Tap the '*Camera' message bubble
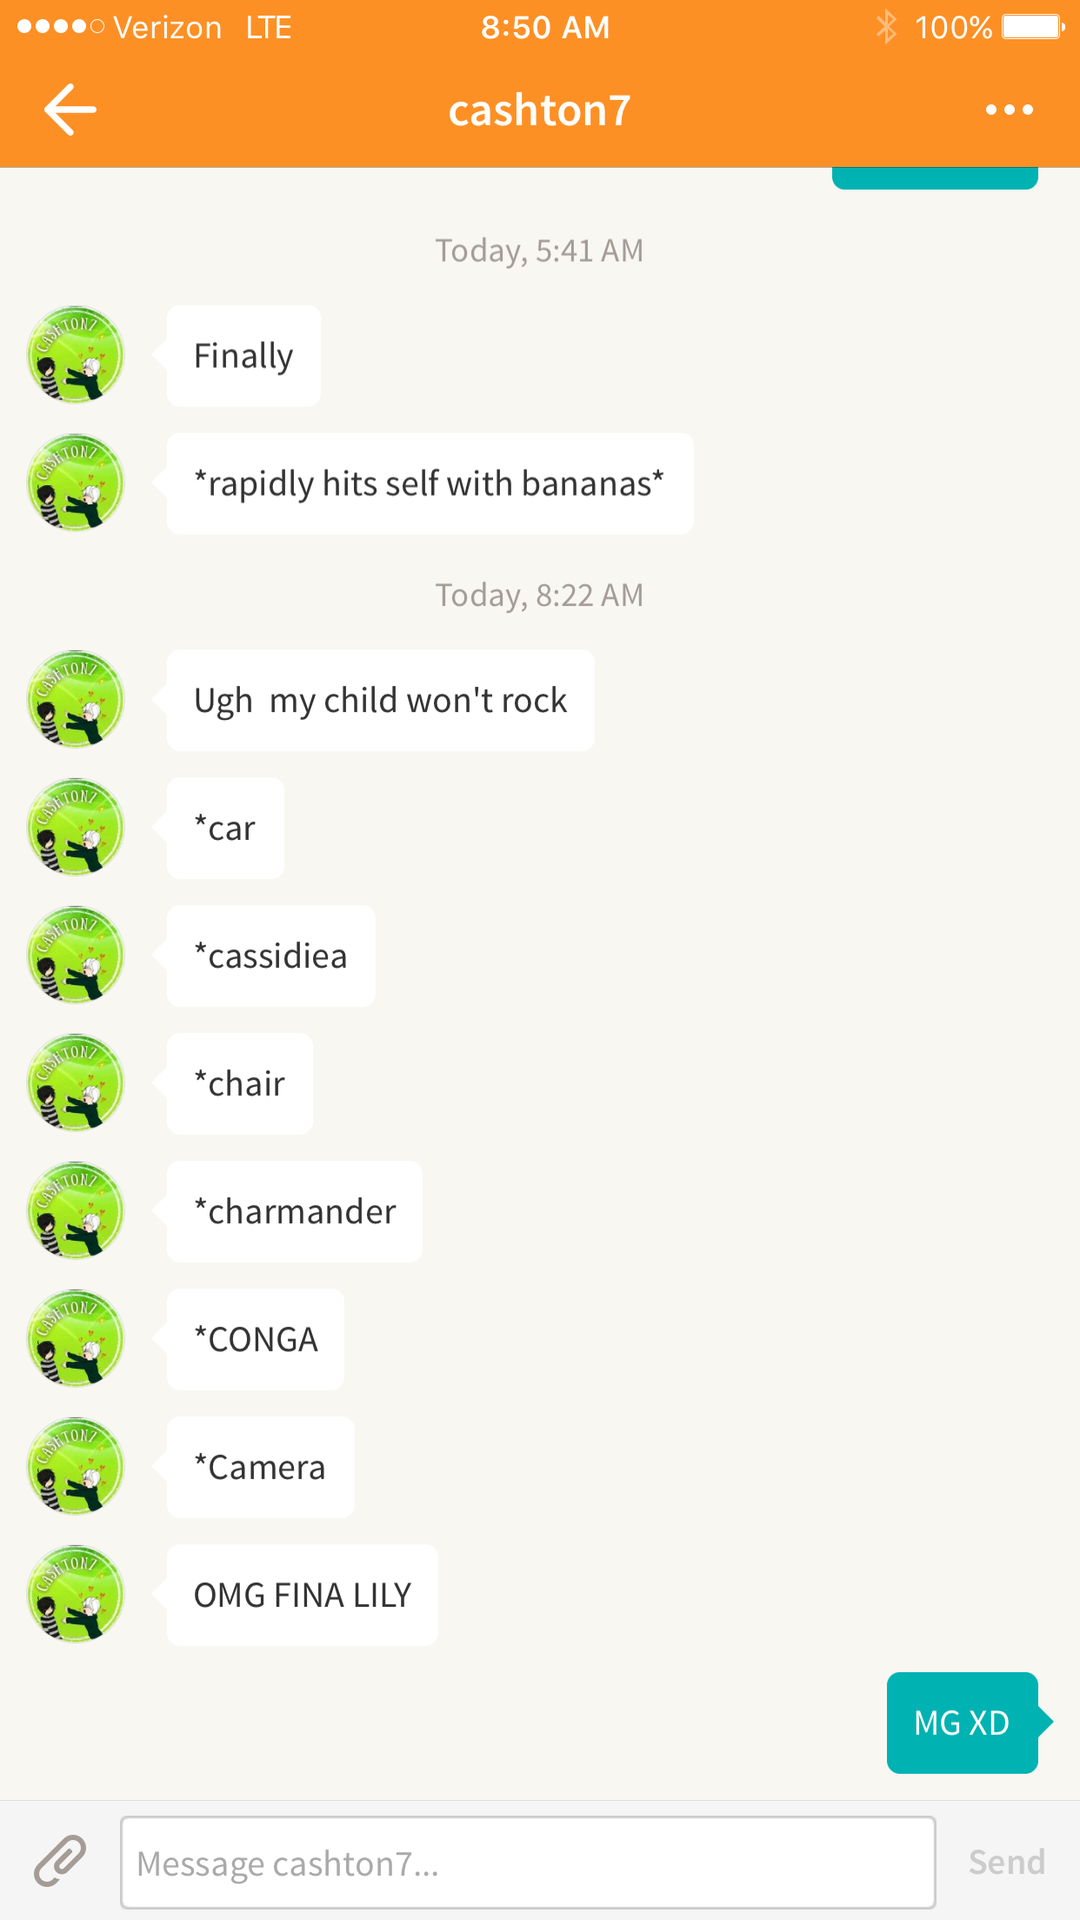1080x1920 pixels. tap(260, 1467)
